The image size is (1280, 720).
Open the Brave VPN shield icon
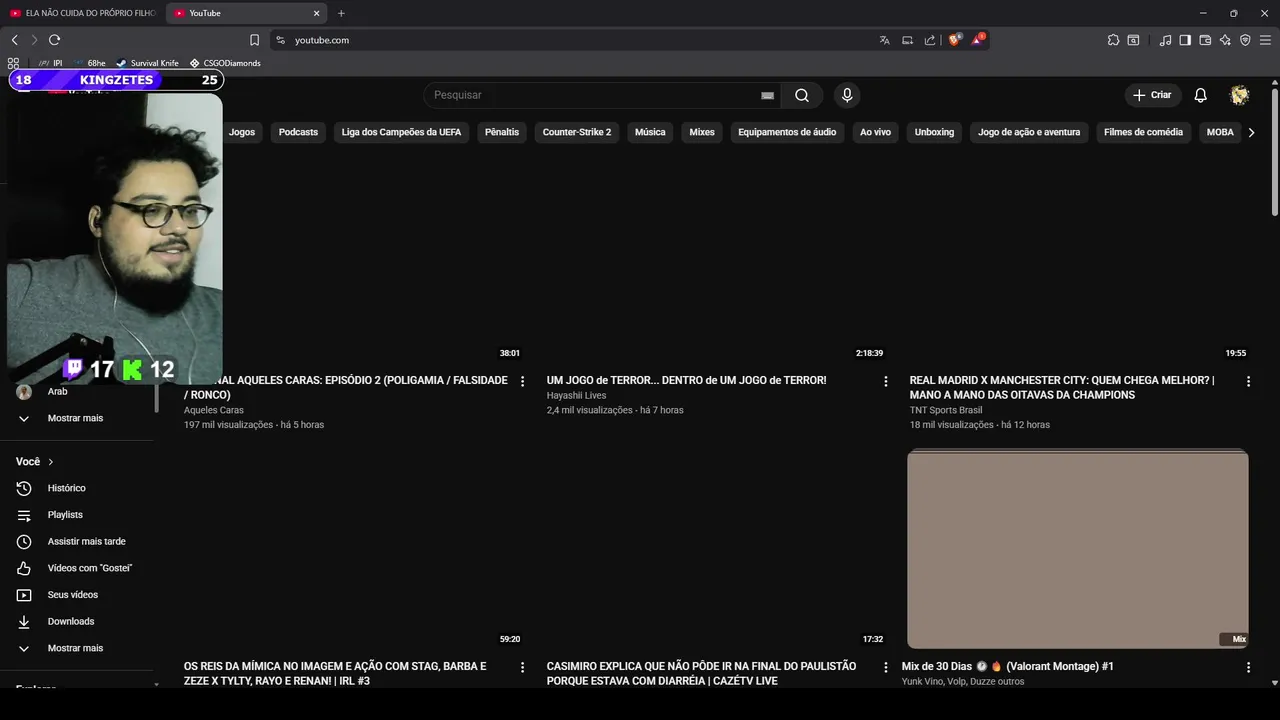(x=1245, y=40)
